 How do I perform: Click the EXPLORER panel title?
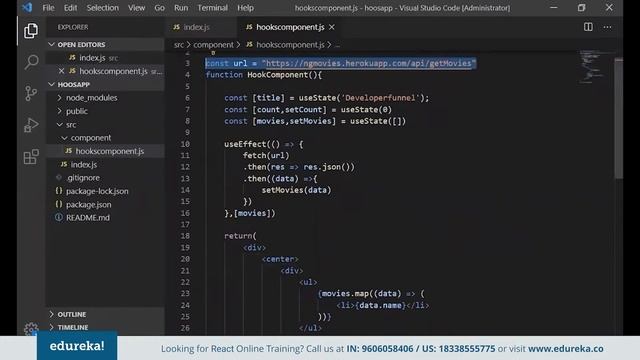[73, 27]
